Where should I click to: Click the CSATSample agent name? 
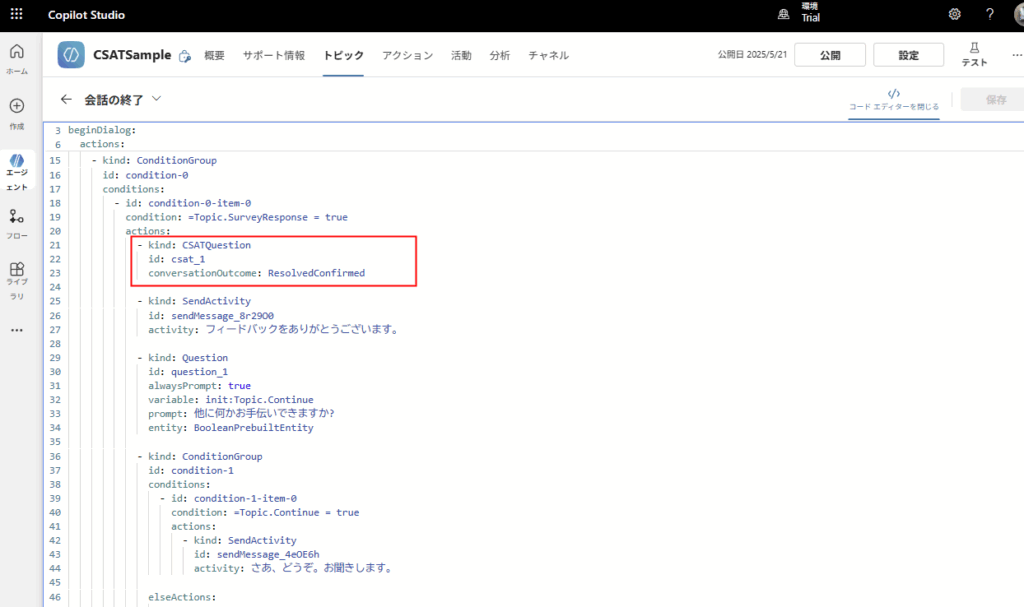(132, 55)
